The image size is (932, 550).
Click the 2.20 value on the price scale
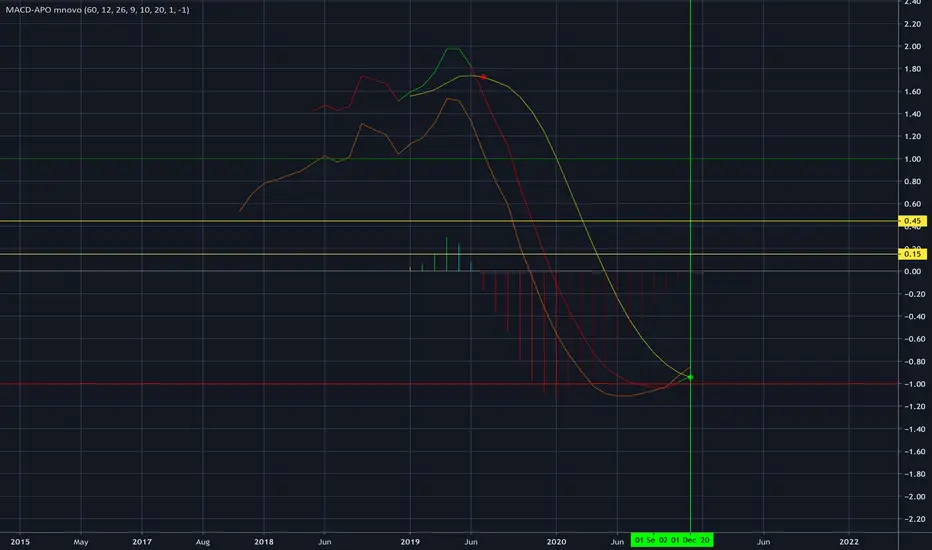pyautogui.click(x=912, y=24)
